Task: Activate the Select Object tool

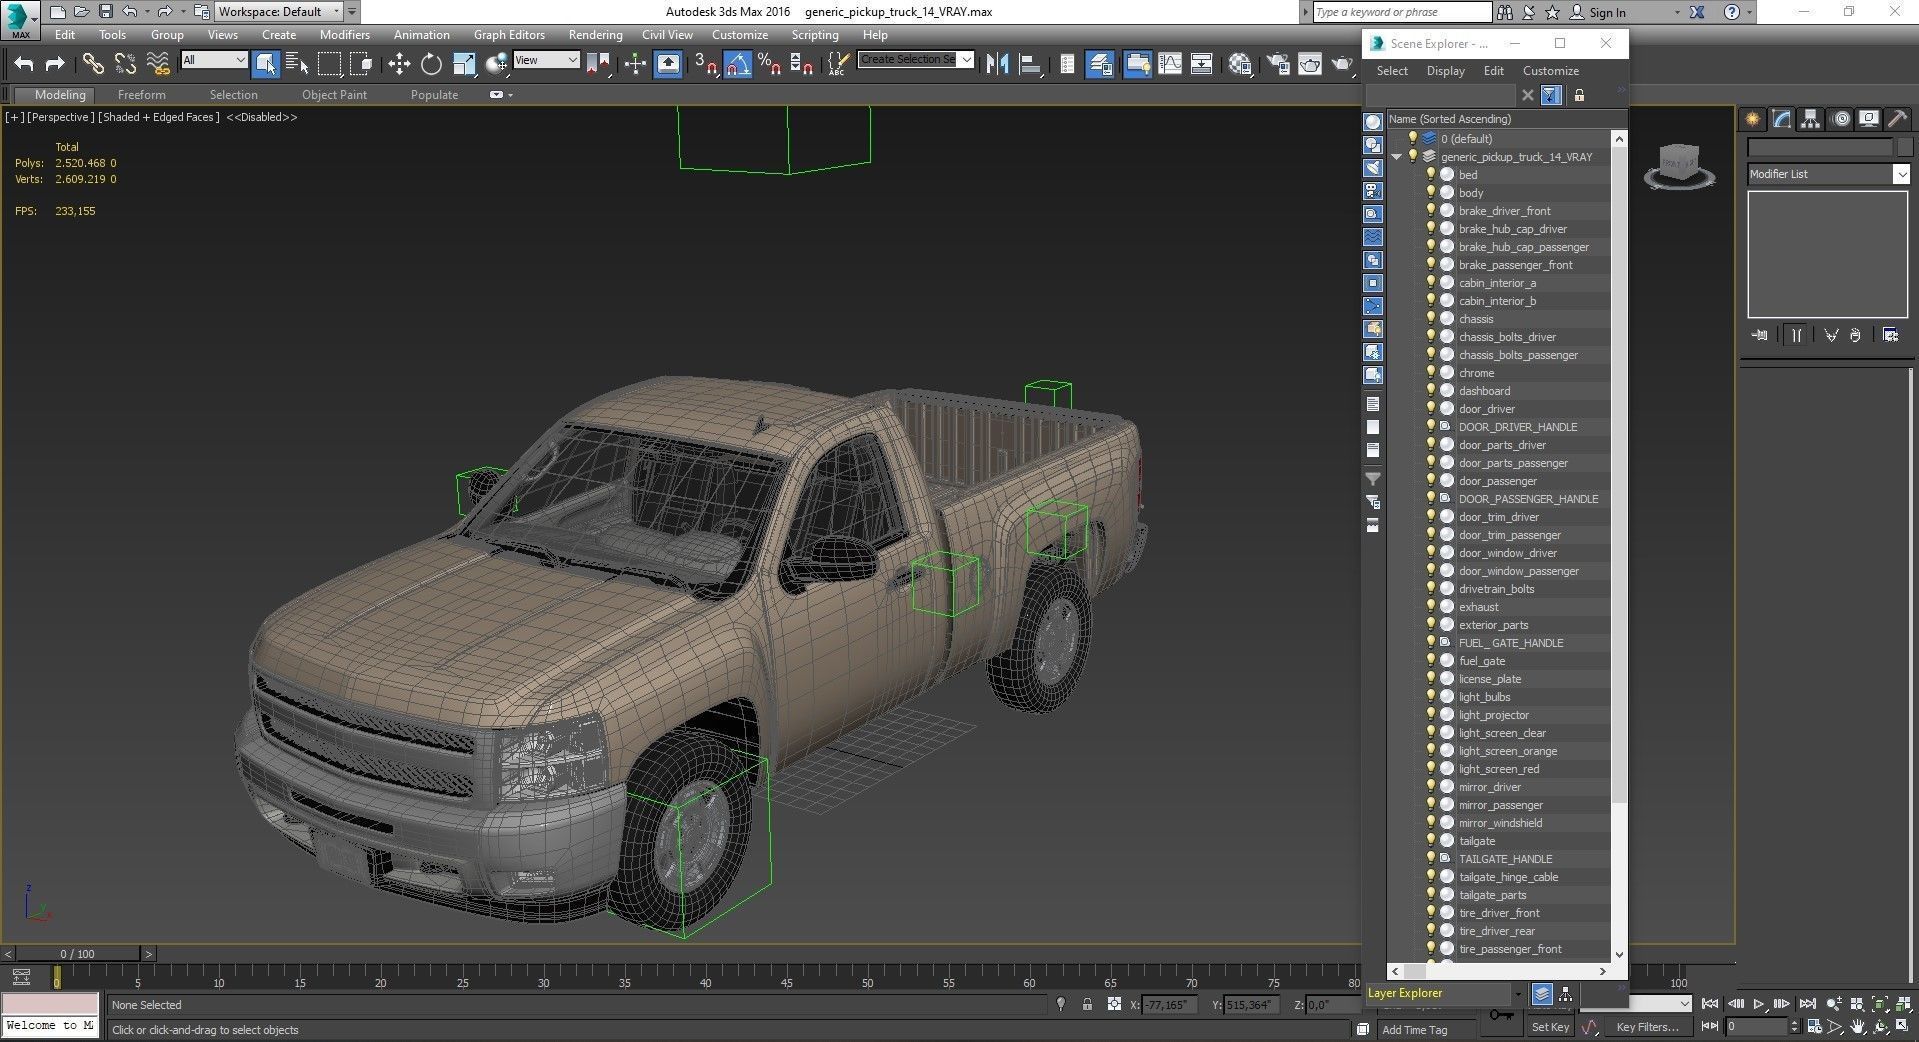Action: [265, 64]
